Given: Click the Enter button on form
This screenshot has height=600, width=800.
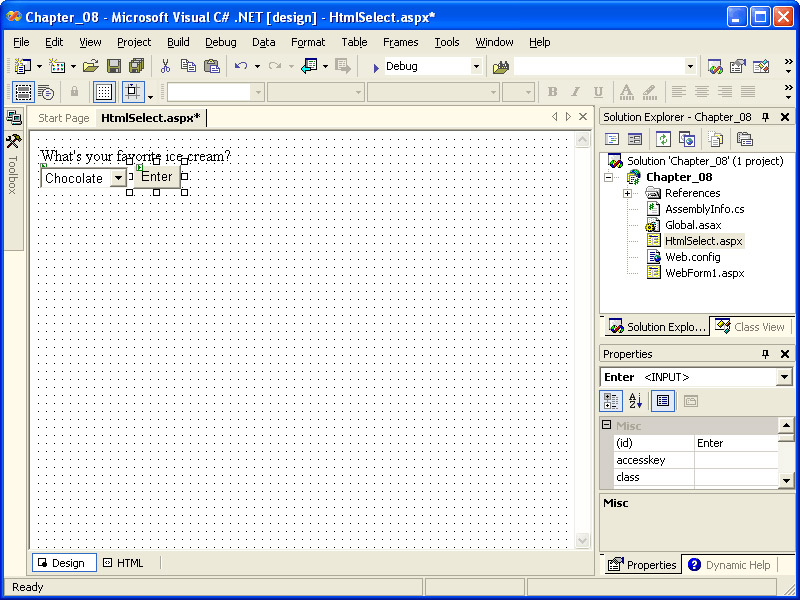Looking at the screenshot, I should (156, 177).
